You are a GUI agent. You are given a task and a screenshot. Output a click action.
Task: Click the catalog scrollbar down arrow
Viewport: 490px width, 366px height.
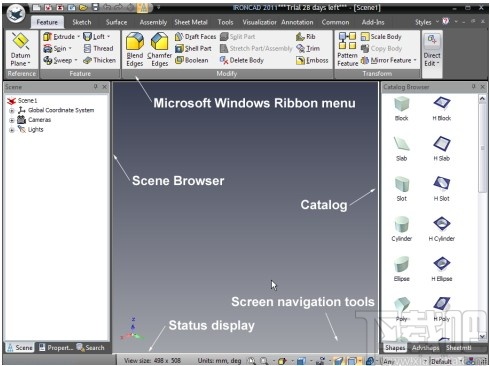tap(482, 336)
